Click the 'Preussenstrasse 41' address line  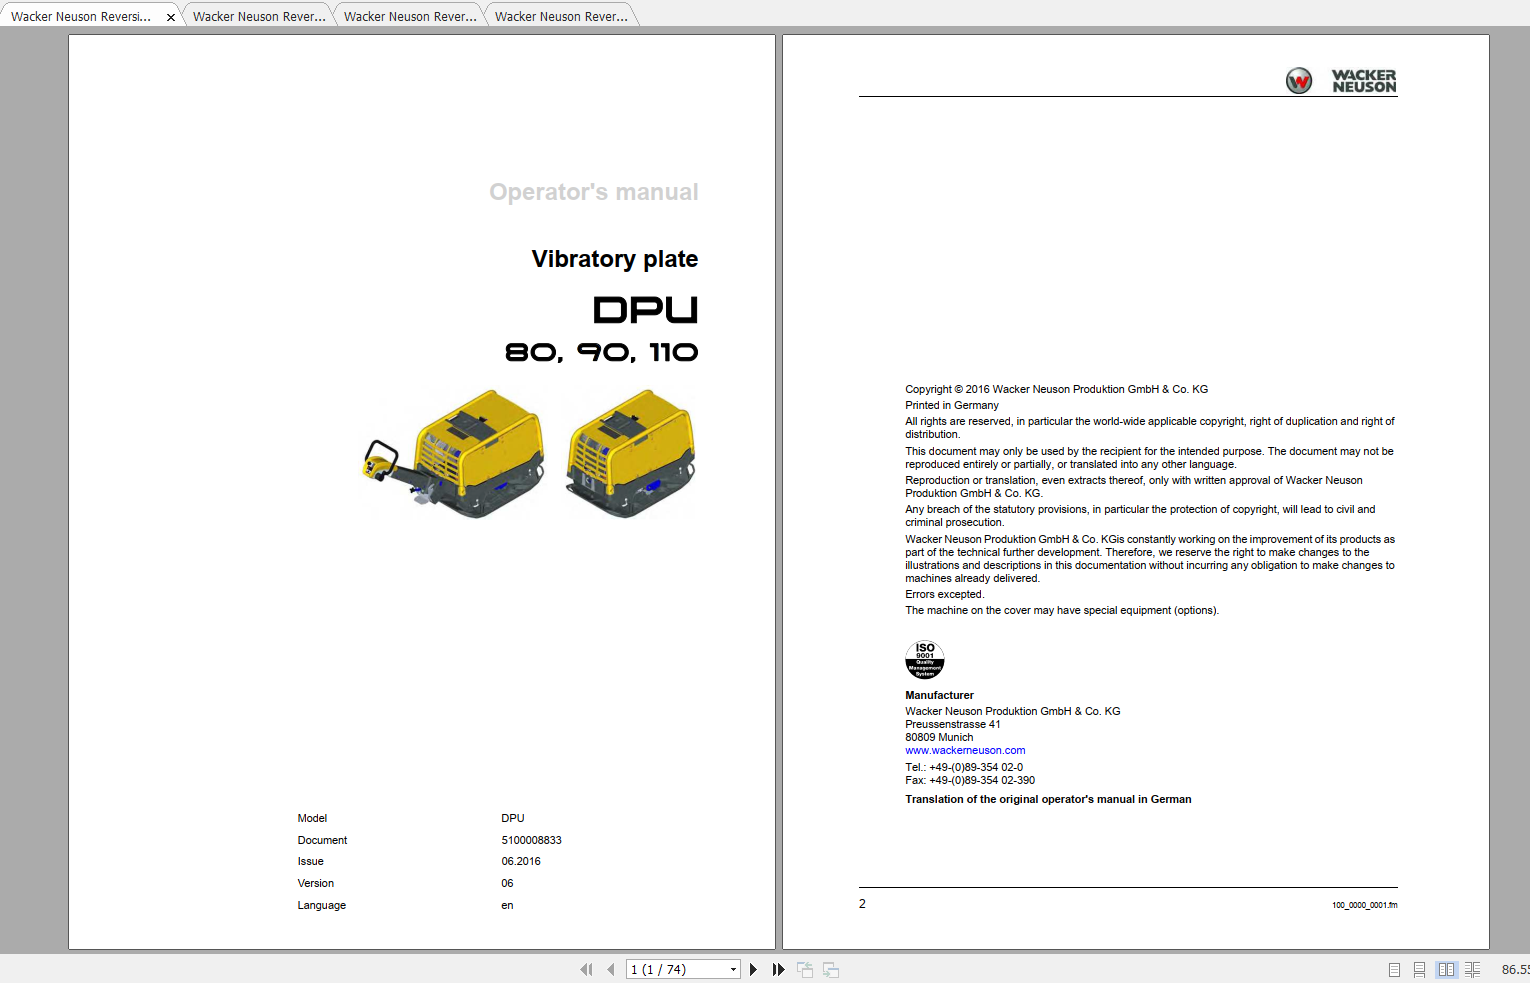tap(952, 724)
